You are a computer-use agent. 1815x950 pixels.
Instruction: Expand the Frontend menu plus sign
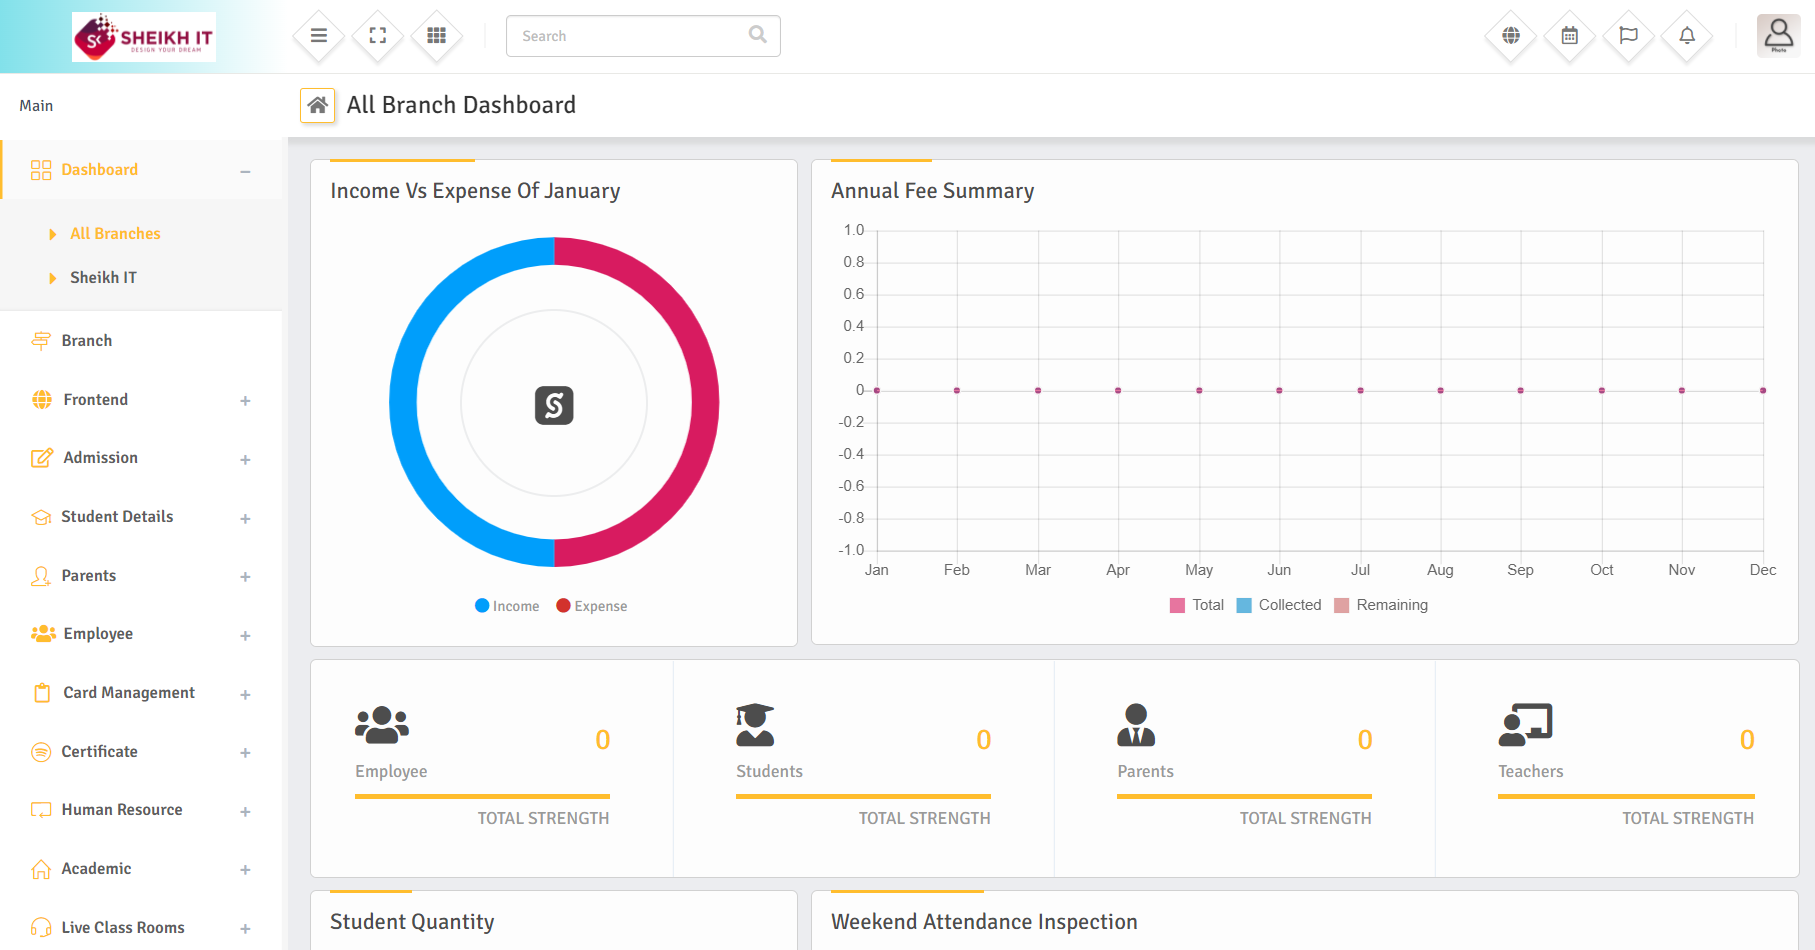[245, 401]
